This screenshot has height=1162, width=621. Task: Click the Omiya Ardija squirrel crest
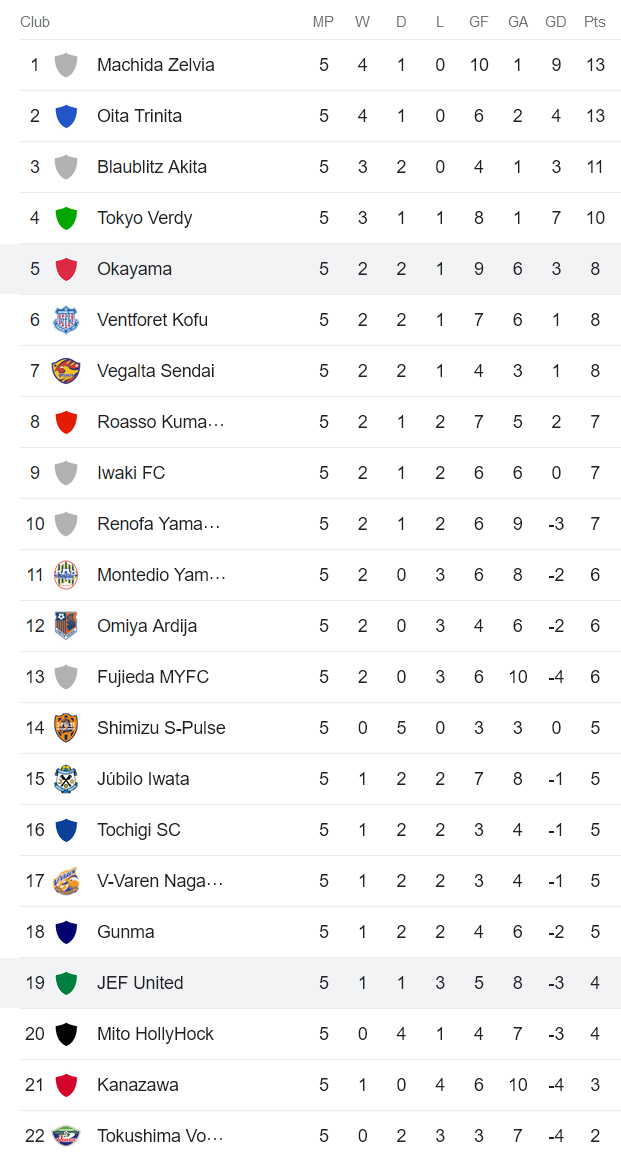tap(66, 625)
